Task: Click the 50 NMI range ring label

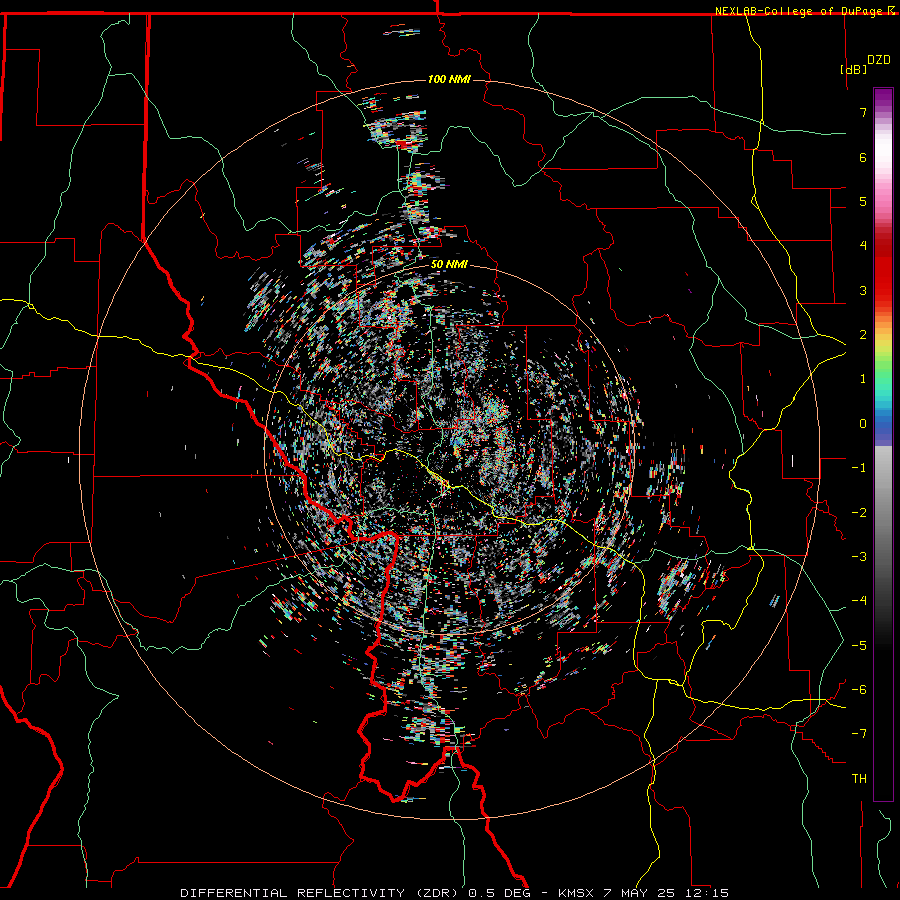Action: [449, 265]
